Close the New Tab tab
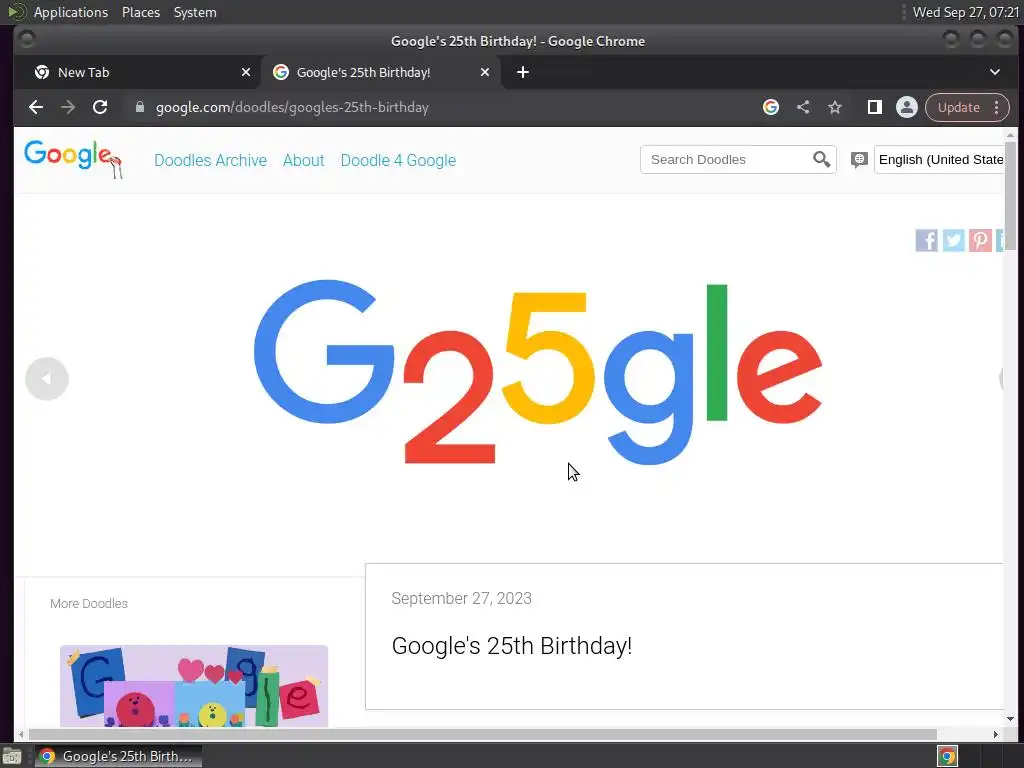Screen dimensions: 1024x768 tap(246, 72)
